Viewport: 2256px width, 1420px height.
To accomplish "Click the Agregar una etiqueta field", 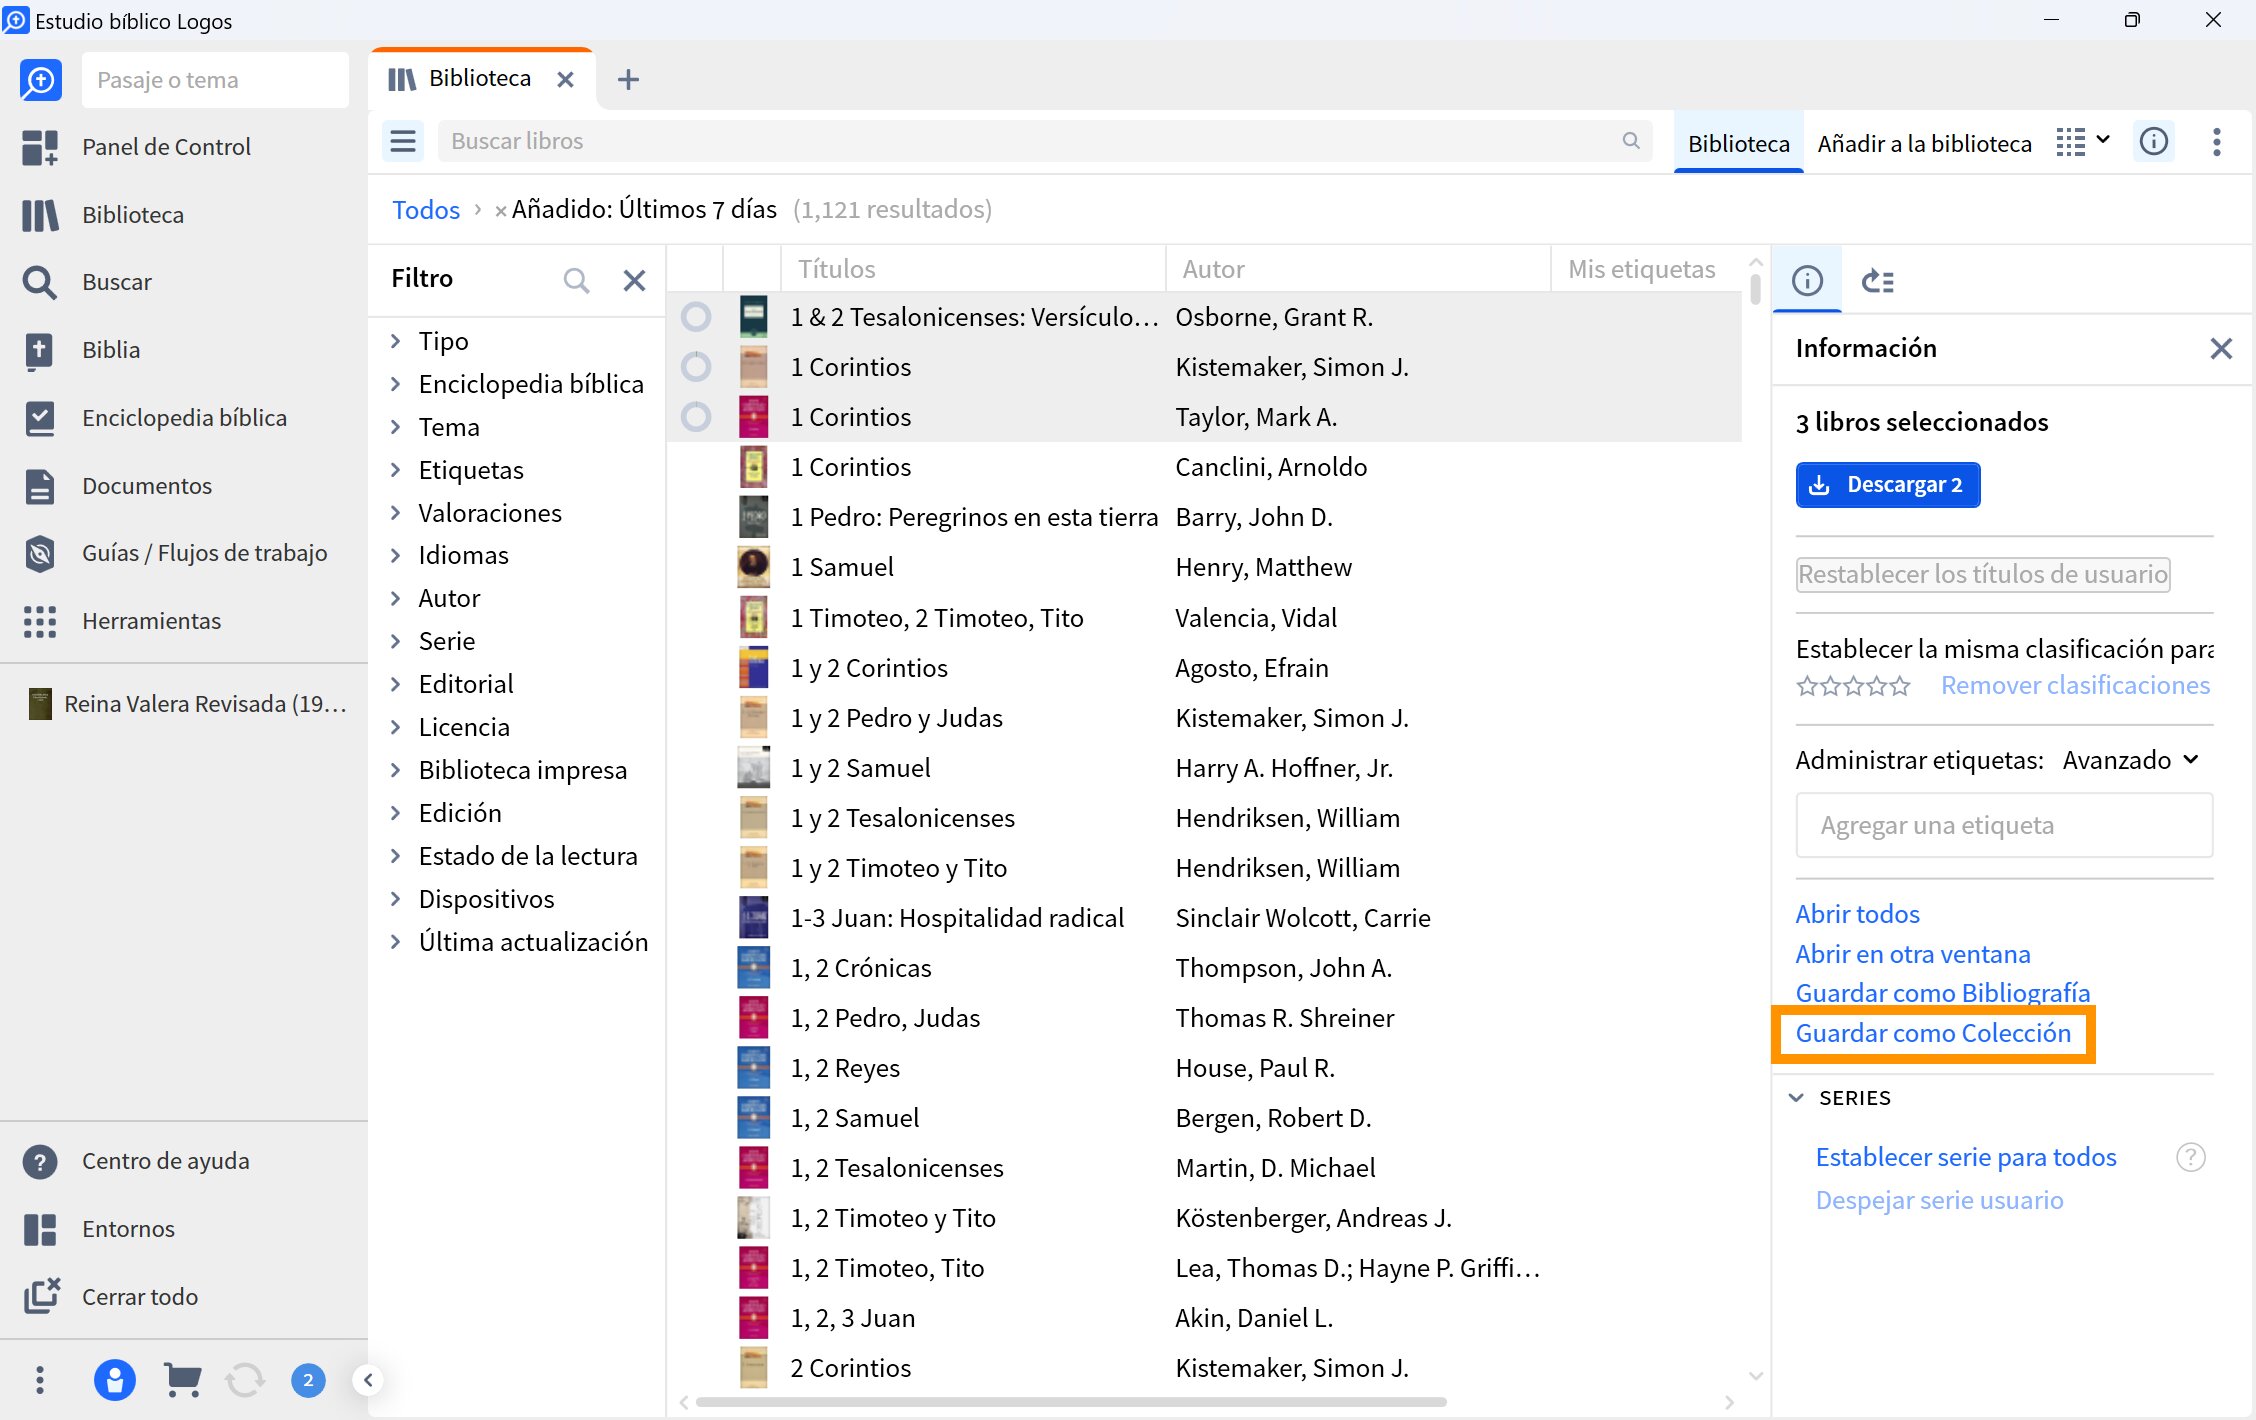I will (x=2004, y=825).
